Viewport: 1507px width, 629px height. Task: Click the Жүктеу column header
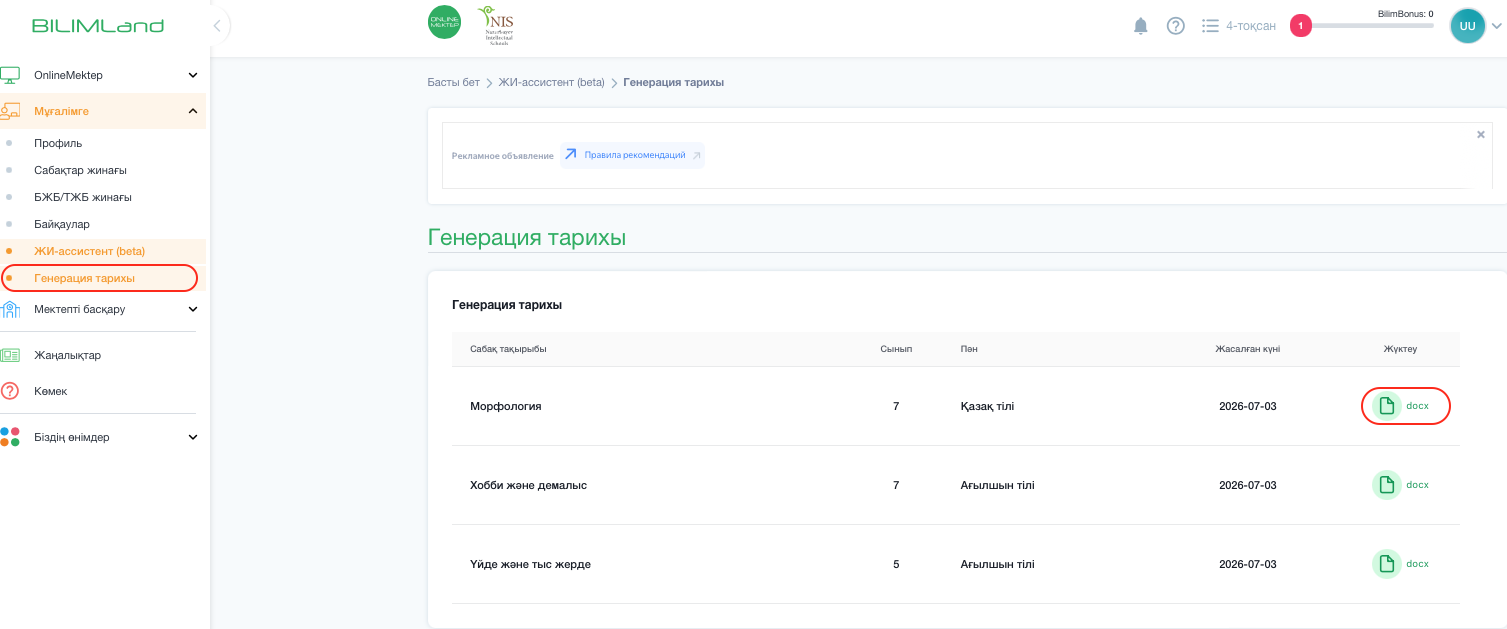(x=1400, y=349)
